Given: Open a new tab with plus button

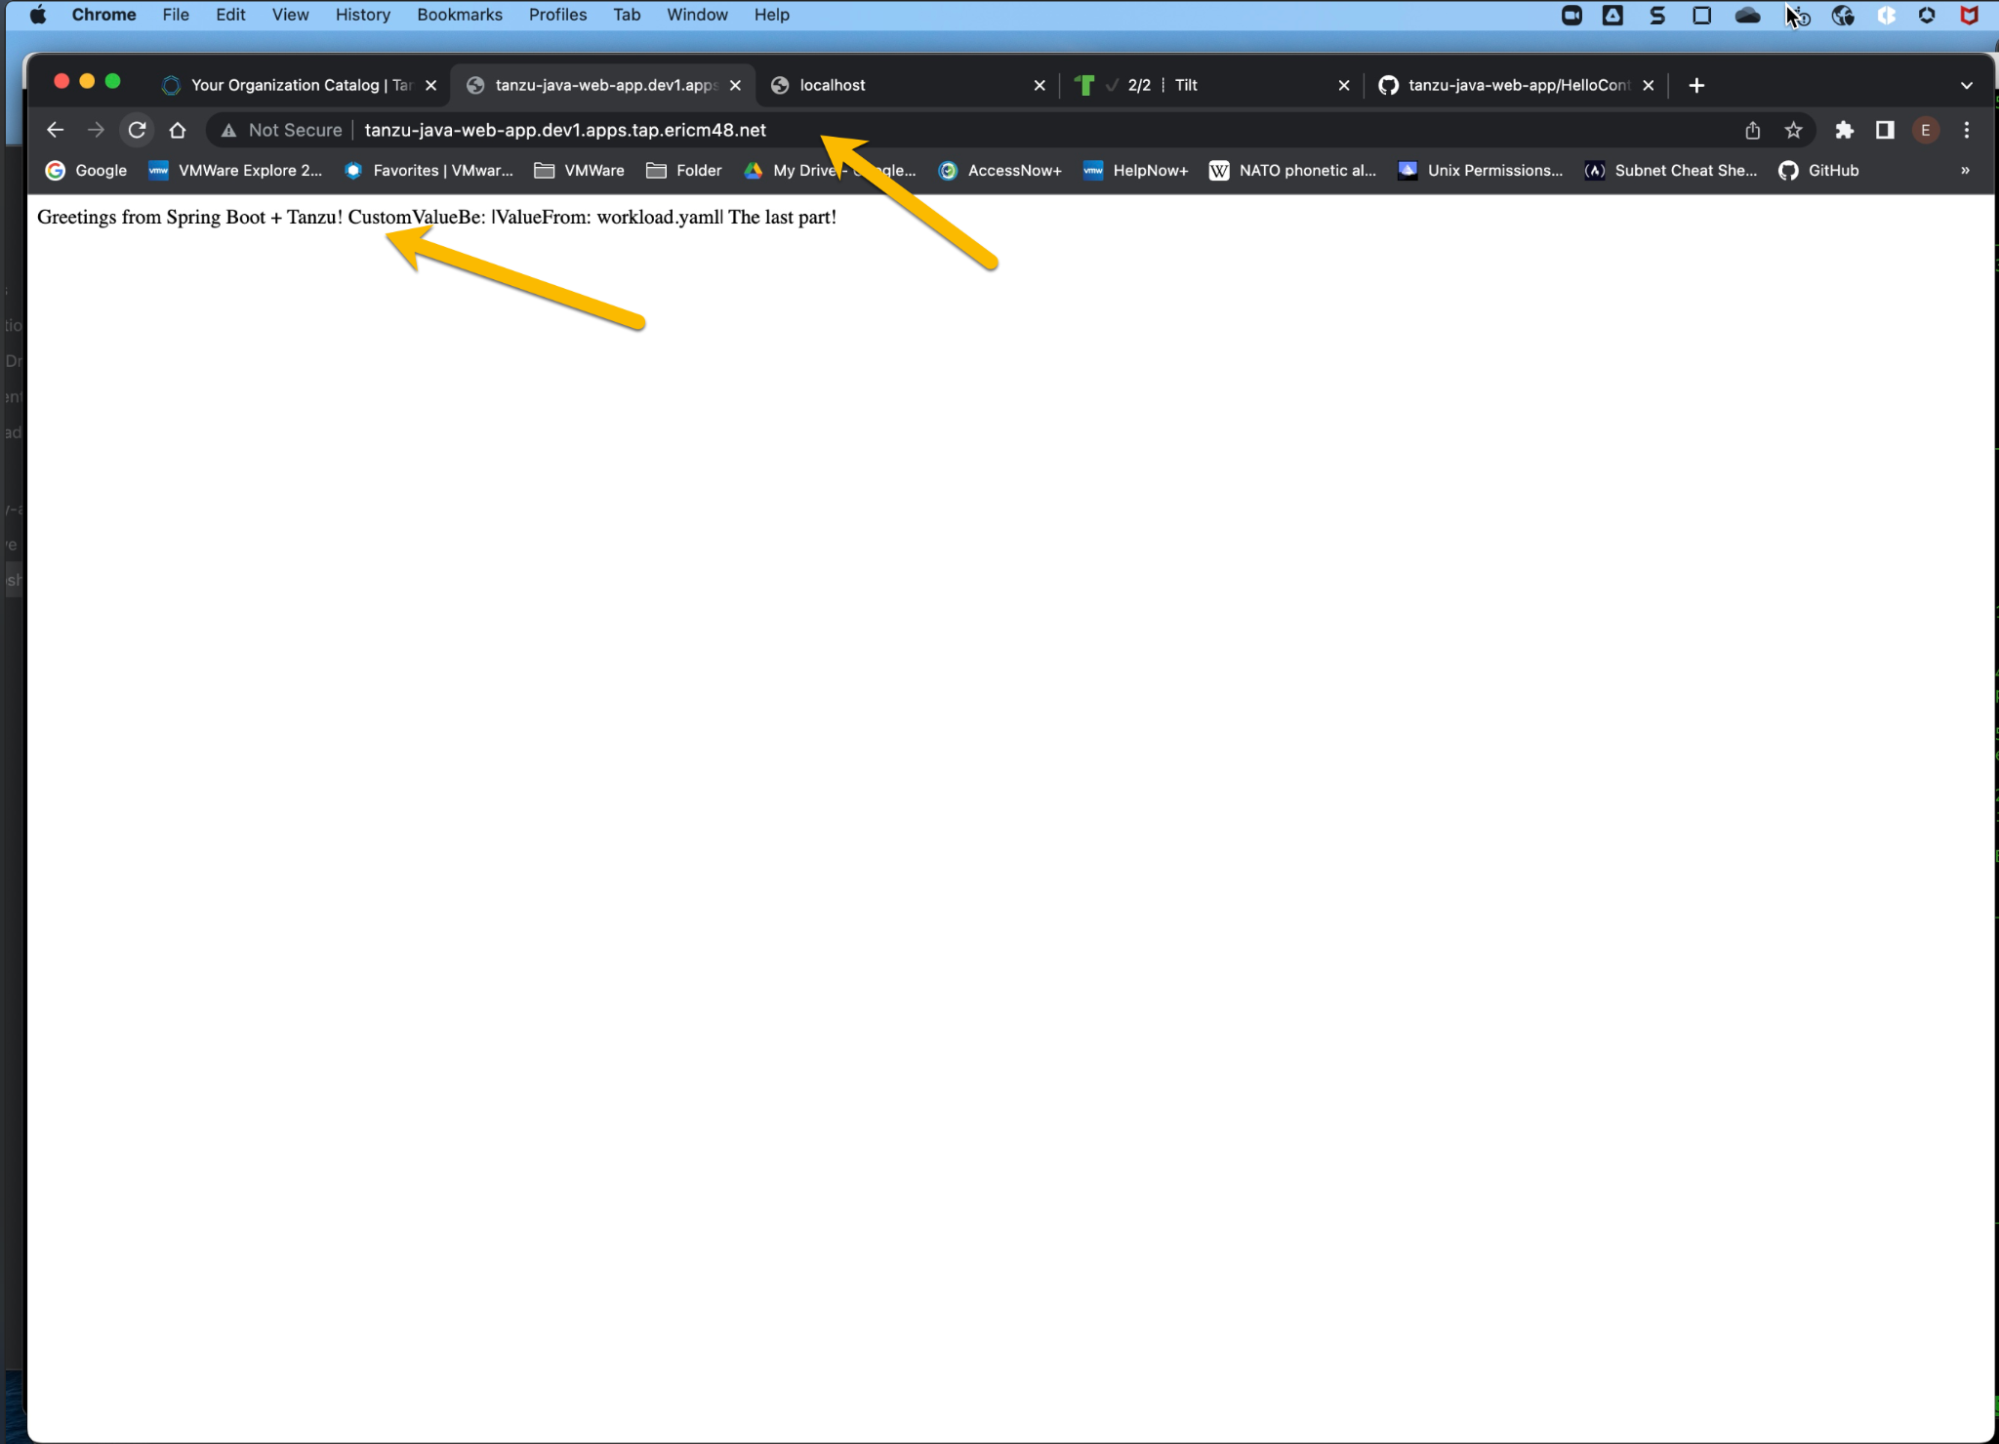Looking at the screenshot, I should tap(1696, 85).
